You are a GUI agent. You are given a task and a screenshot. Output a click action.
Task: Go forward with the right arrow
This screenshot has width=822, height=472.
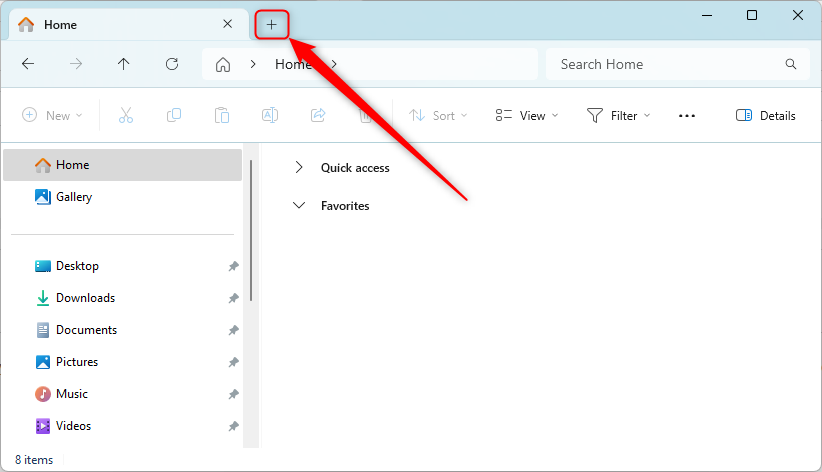76,64
